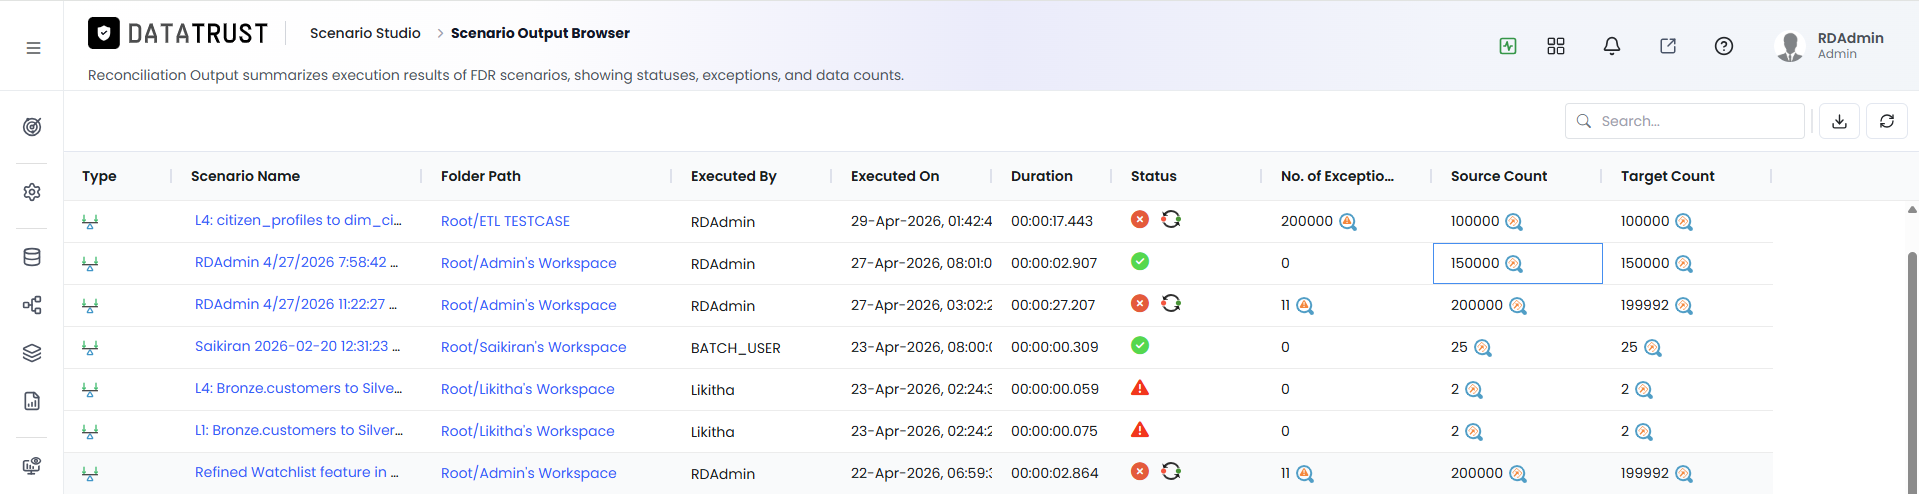Screen dimensions: 1919x494
Task: Go to Scenario Studio breadcrumb
Action: (x=365, y=33)
